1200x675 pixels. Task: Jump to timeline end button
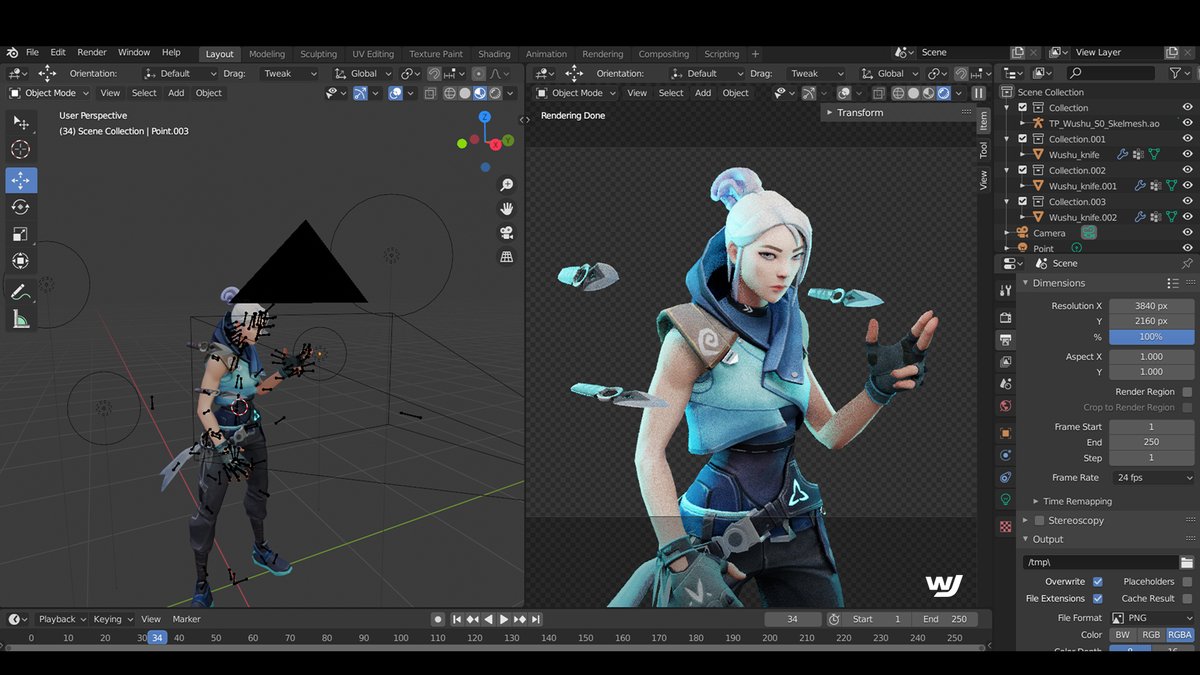click(536, 620)
